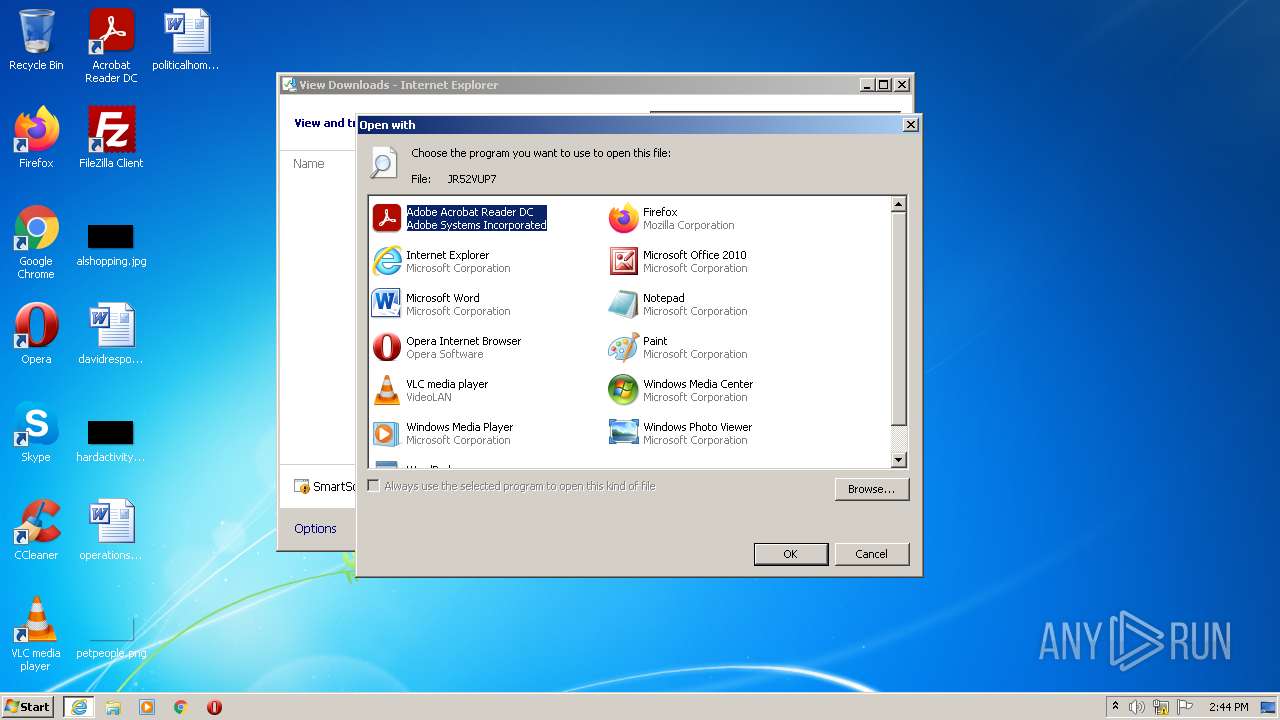
Task: Minimize the View Downloads window
Action: point(867,85)
